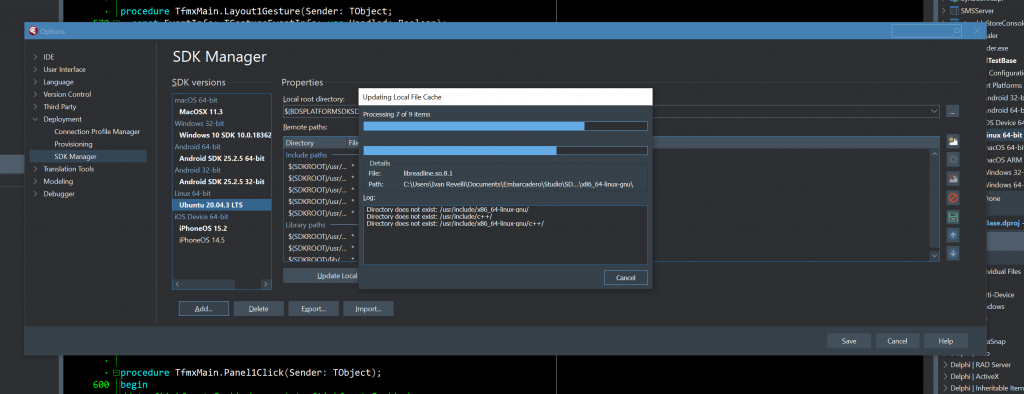Click the Remote paths scrollbar down arrow
Image resolution: width=1024 pixels, height=394 pixels.
pos(934,256)
